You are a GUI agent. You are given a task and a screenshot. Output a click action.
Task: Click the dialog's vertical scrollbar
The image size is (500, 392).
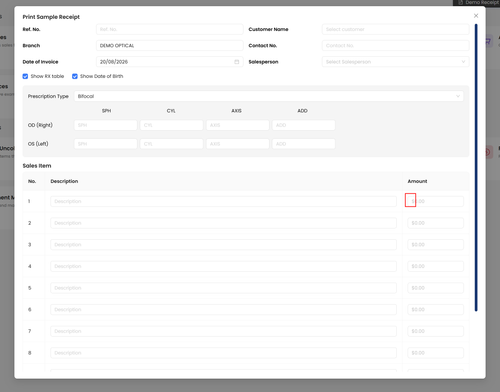click(476, 168)
